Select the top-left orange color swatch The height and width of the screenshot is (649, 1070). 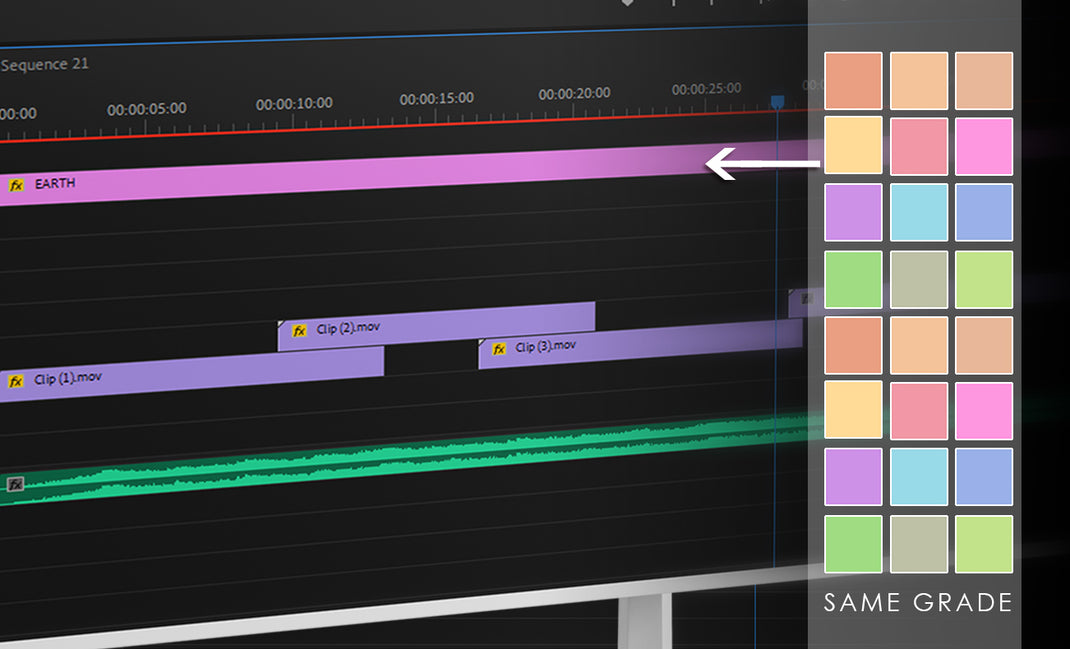point(851,80)
